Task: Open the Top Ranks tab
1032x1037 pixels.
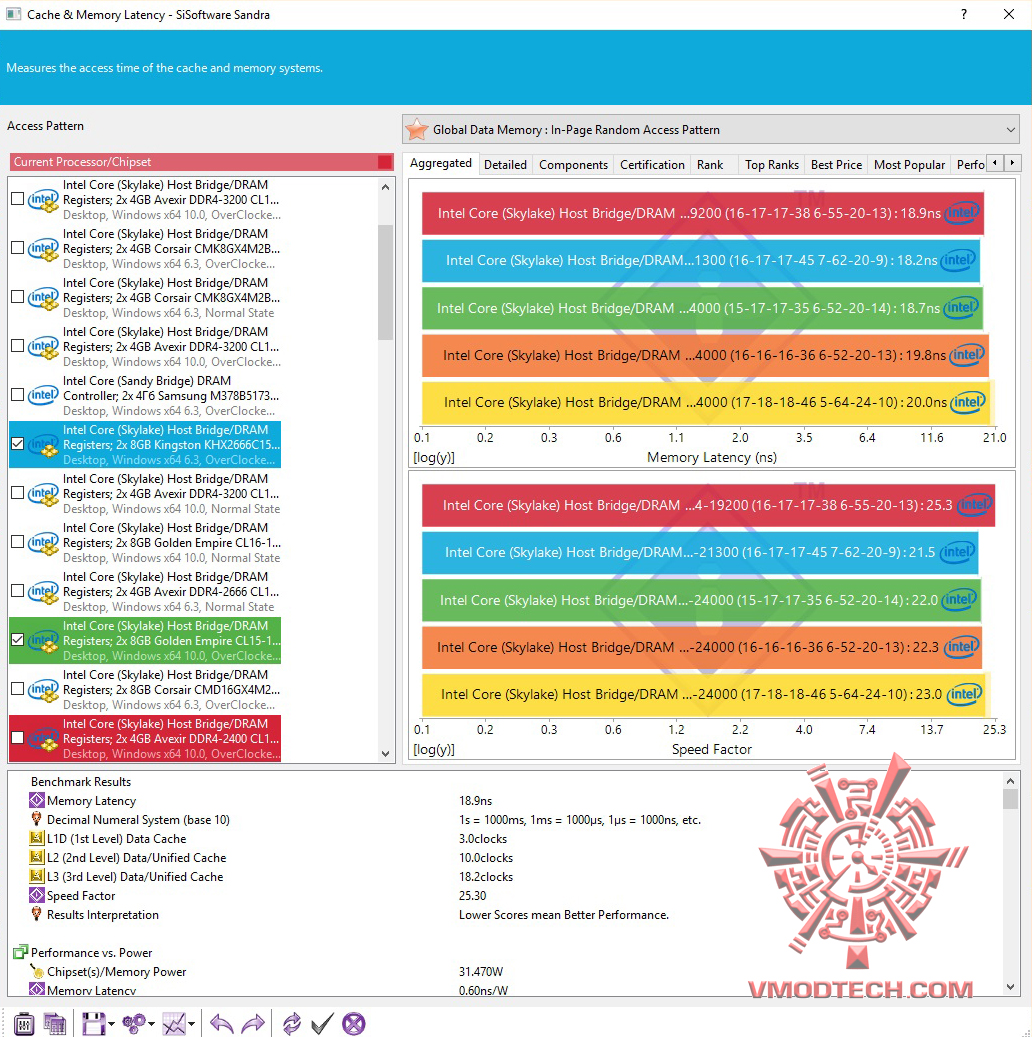Action: point(771,165)
